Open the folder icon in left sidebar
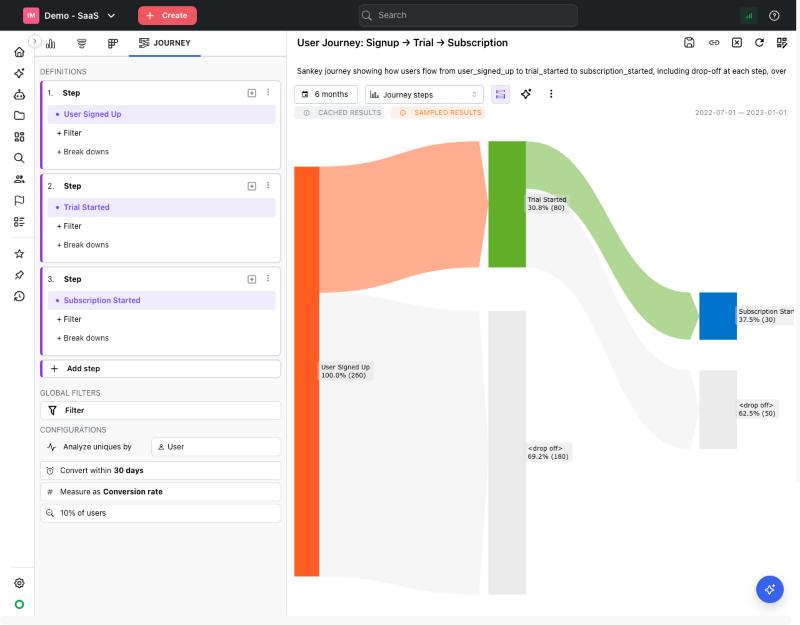The width and height of the screenshot is (800, 625). coord(19,116)
